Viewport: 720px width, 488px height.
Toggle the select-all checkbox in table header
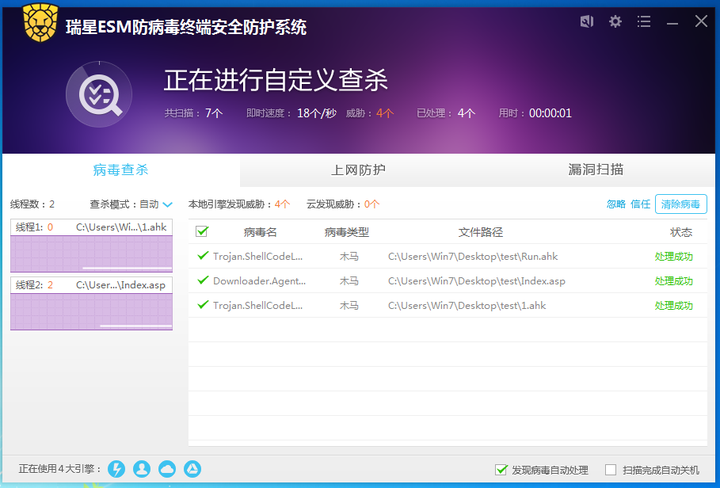202,232
